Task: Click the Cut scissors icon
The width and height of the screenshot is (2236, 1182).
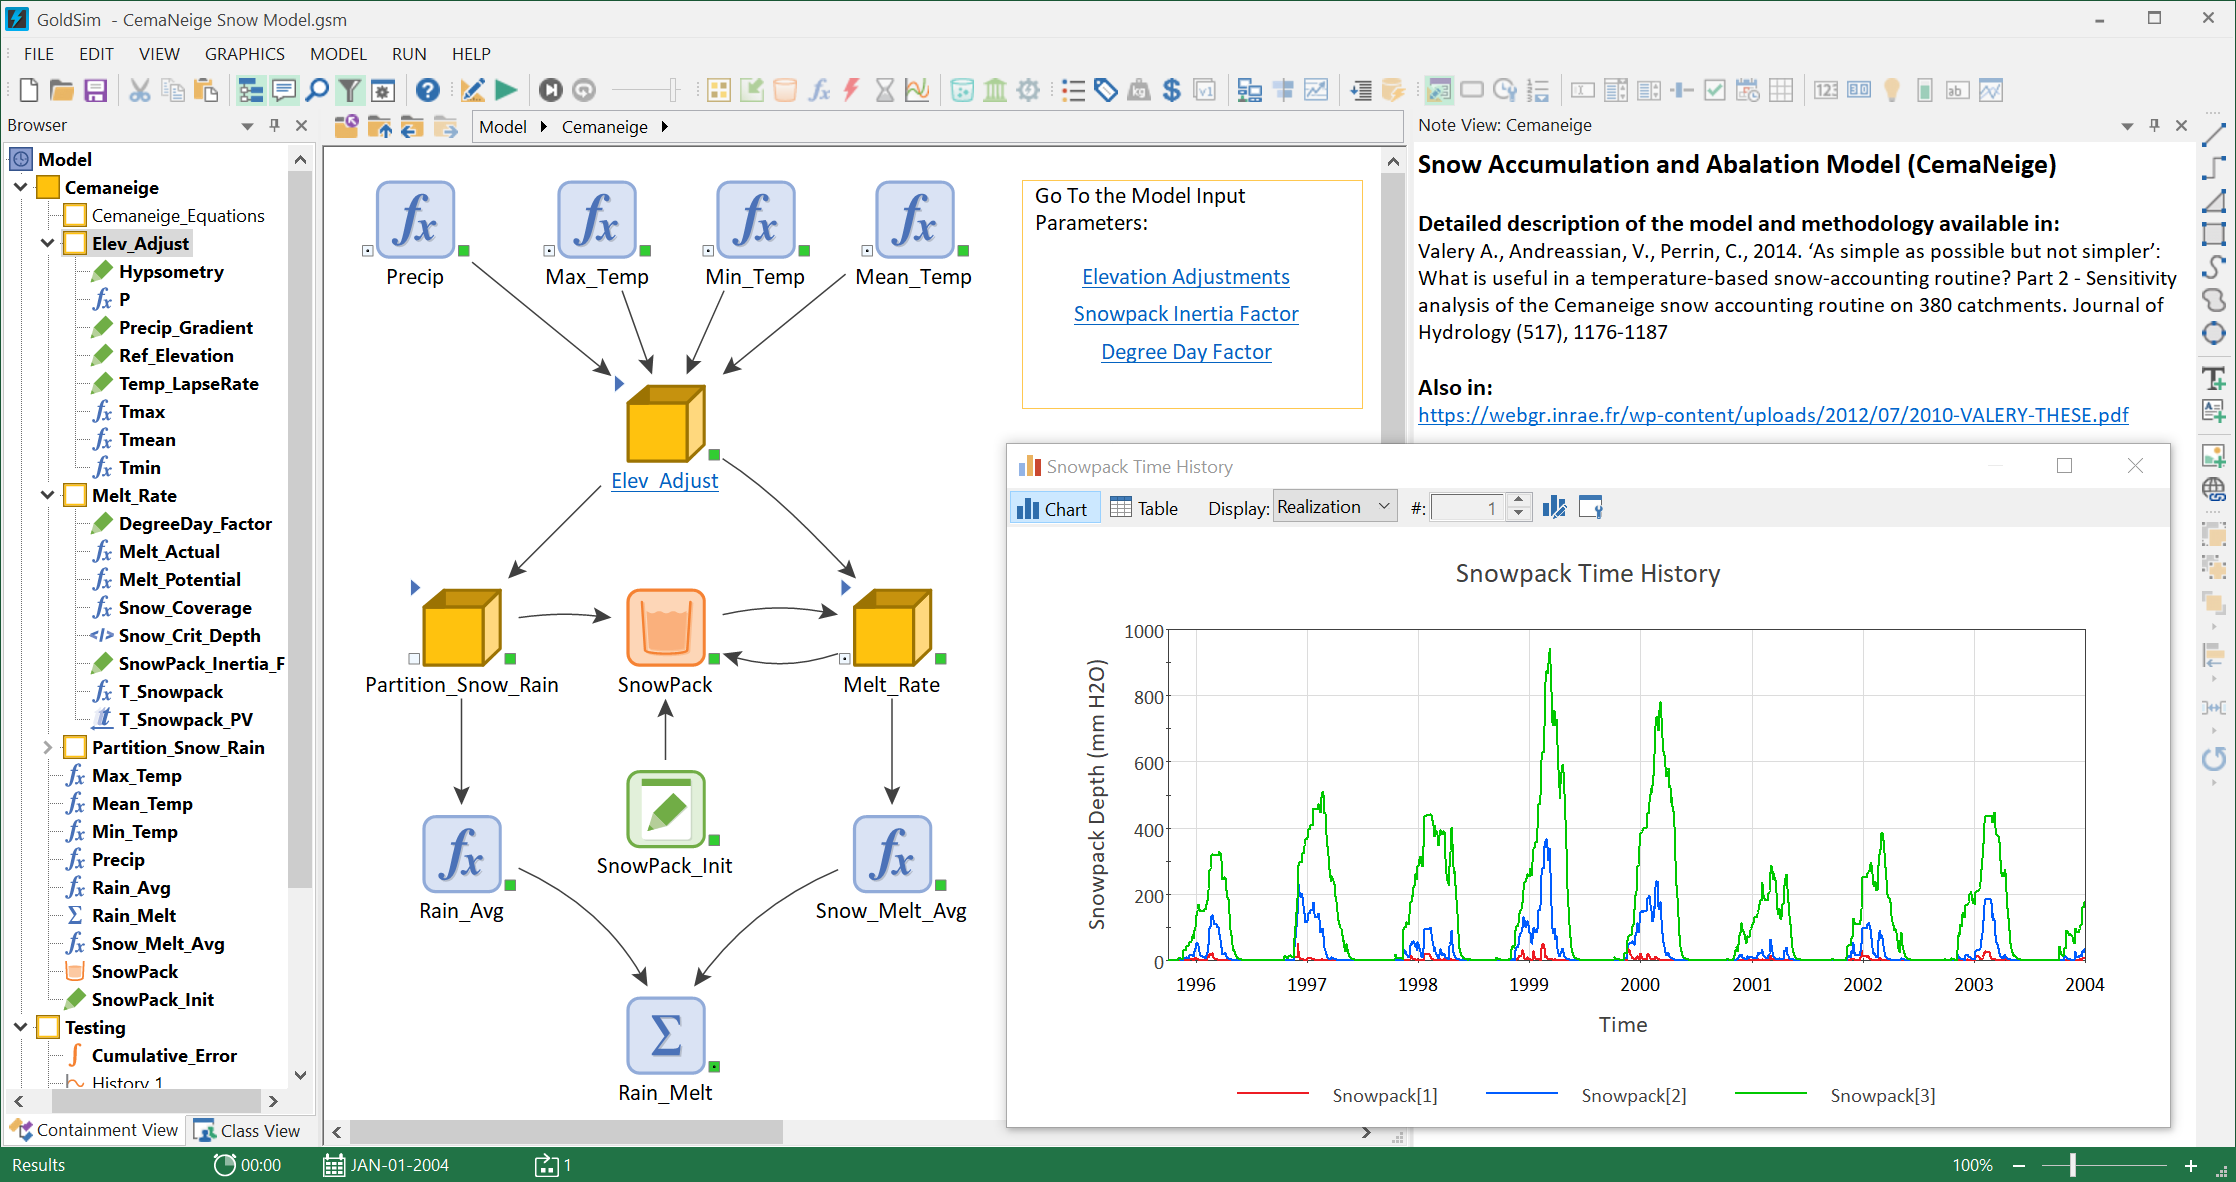Action: tap(140, 91)
